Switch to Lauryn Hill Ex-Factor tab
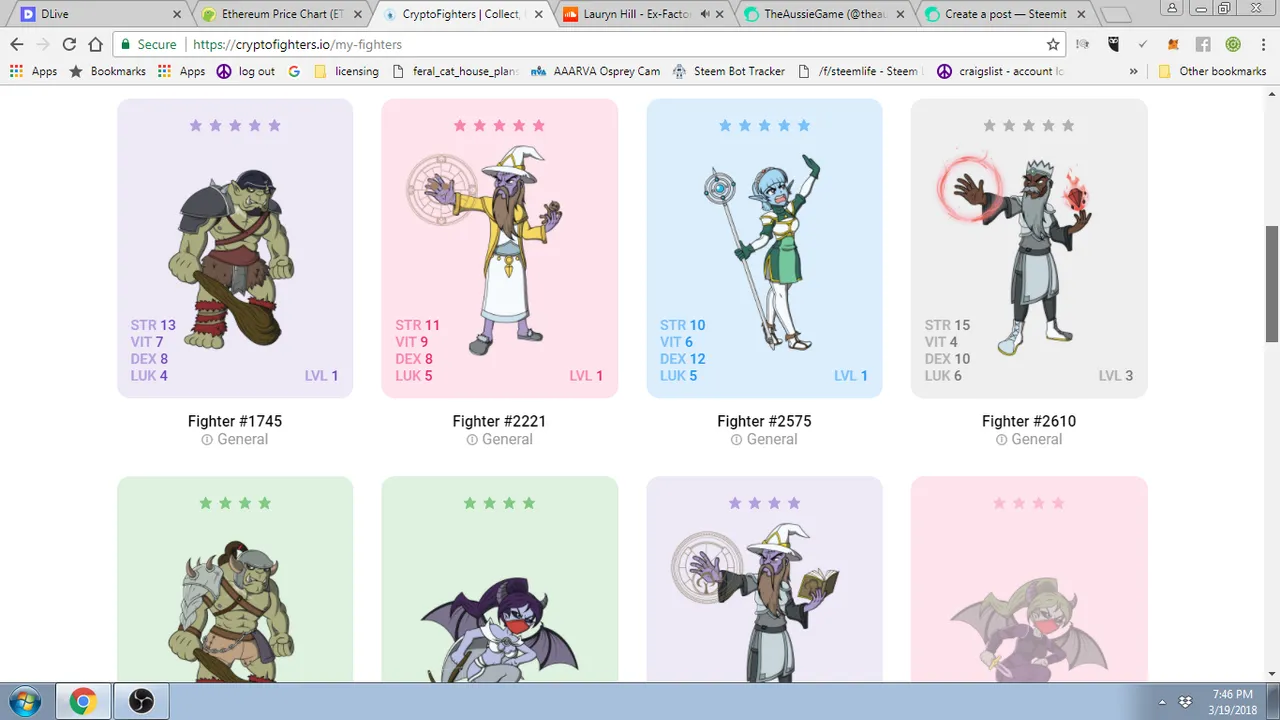This screenshot has height=720, width=1280. (x=640, y=14)
